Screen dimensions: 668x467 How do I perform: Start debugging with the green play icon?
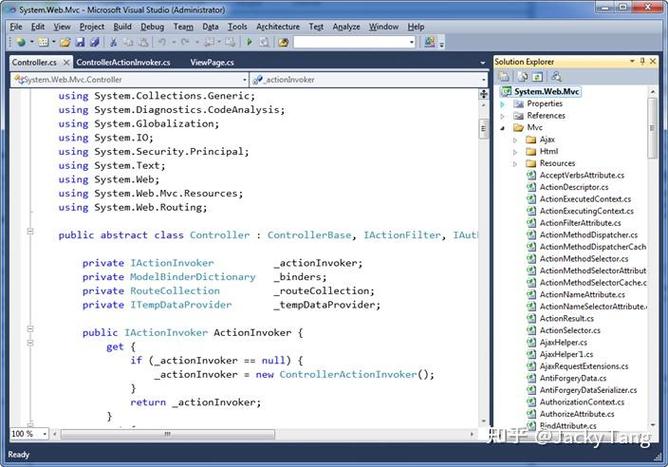click(250, 42)
